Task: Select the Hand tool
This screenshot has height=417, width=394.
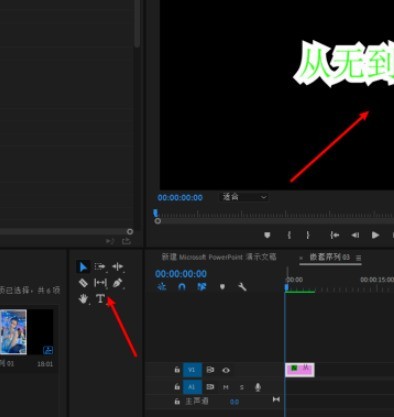Action: click(83, 299)
